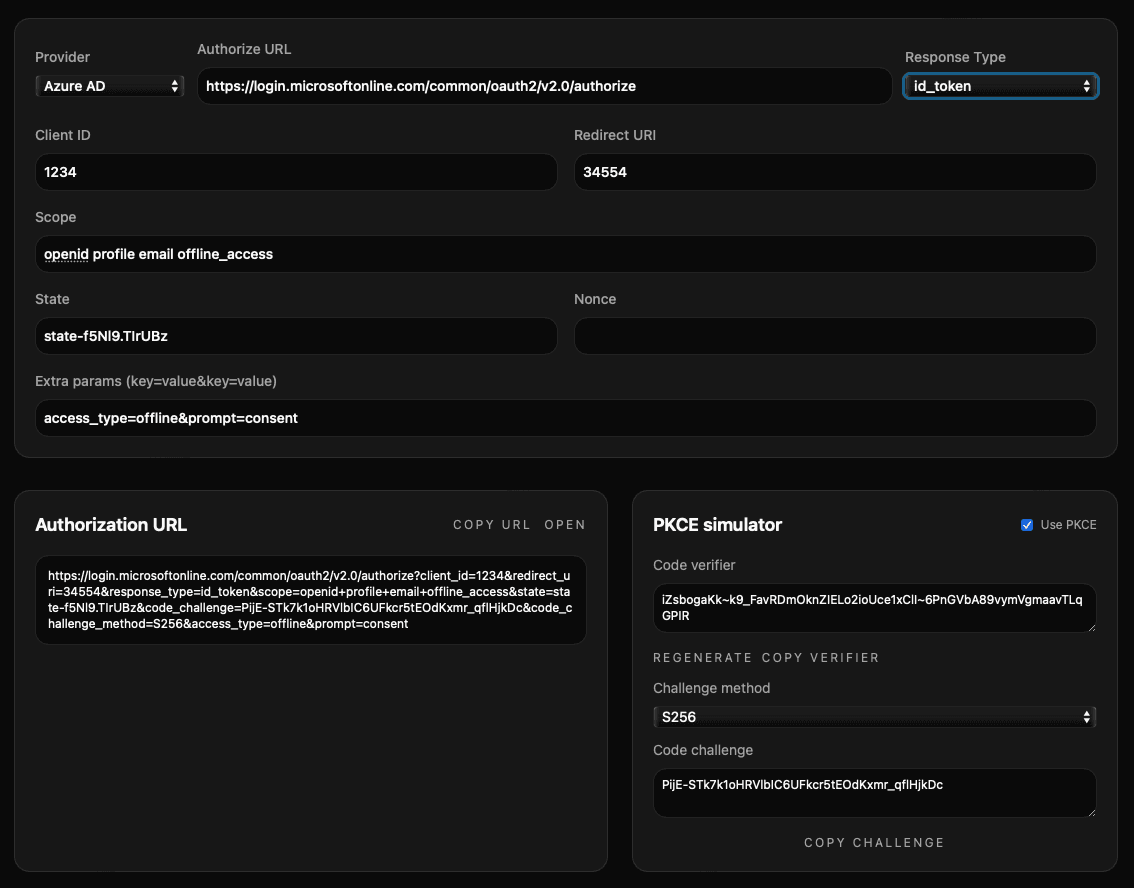Click COPY VERIFIER in the PKCE simulator

[824, 657]
